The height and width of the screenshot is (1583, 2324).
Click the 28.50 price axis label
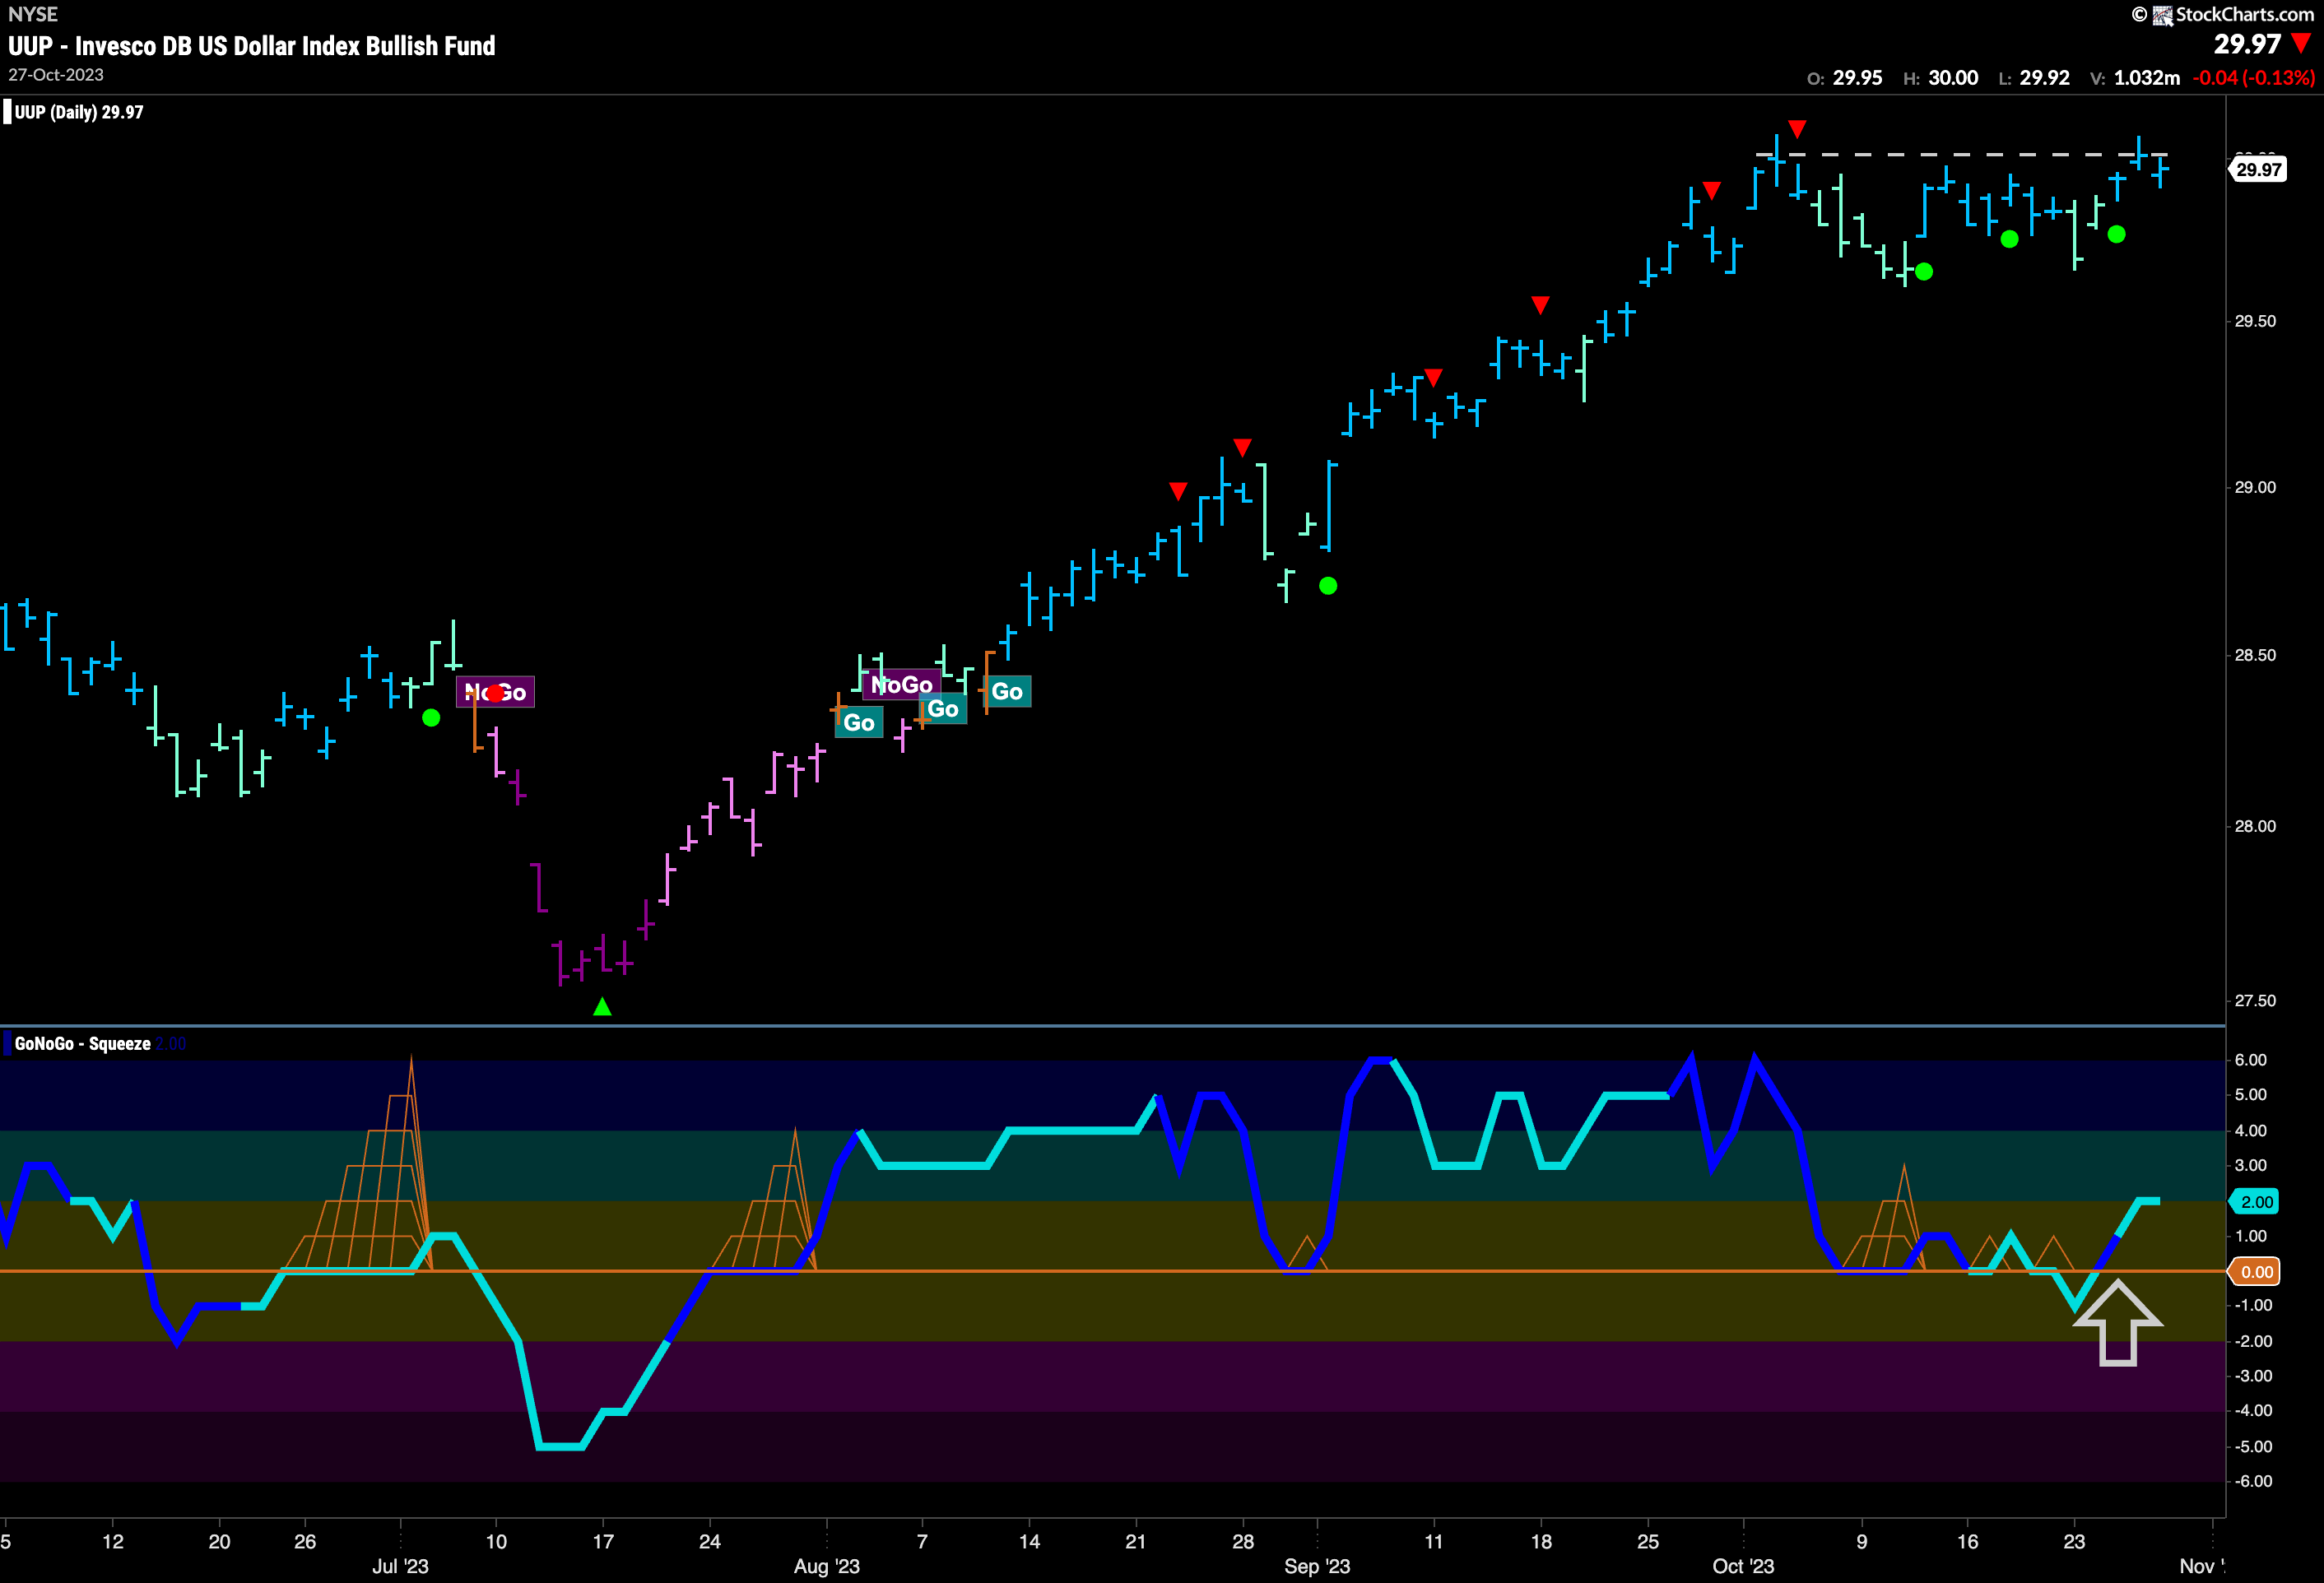[x=2255, y=655]
